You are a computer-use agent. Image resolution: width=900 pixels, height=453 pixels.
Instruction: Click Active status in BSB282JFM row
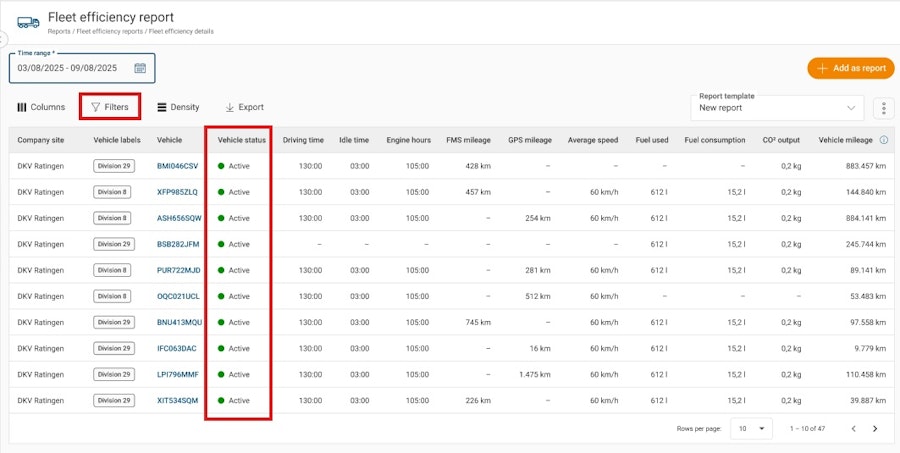point(234,244)
